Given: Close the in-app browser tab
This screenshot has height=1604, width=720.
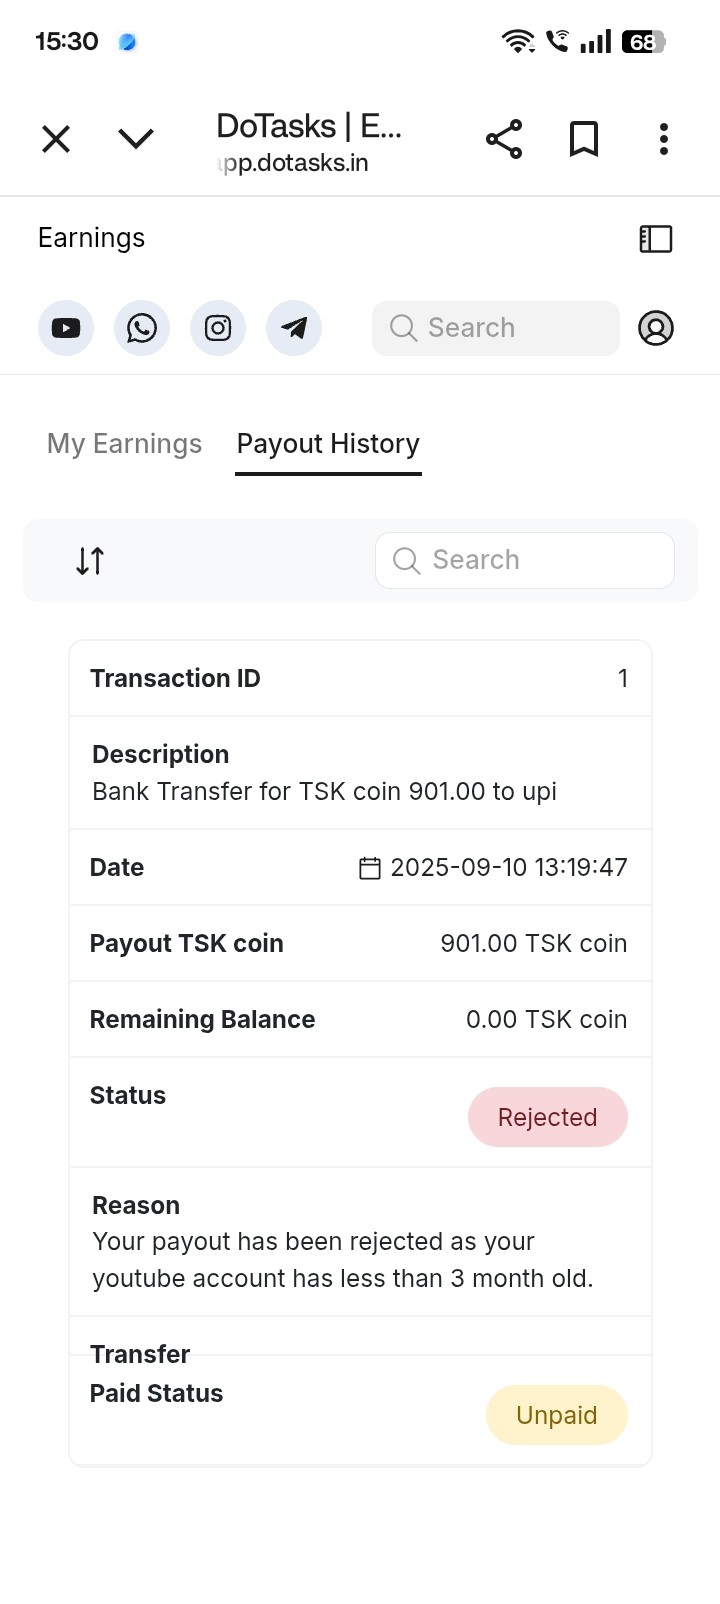Looking at the screenshot, I should (56, 139).
